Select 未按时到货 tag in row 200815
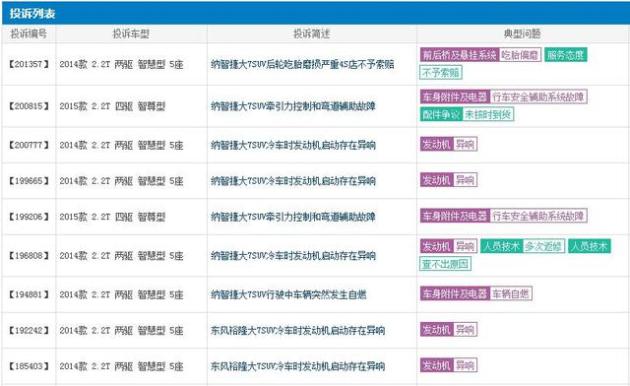Viewport: 630px width, 386px height. [x=488, y=114]
